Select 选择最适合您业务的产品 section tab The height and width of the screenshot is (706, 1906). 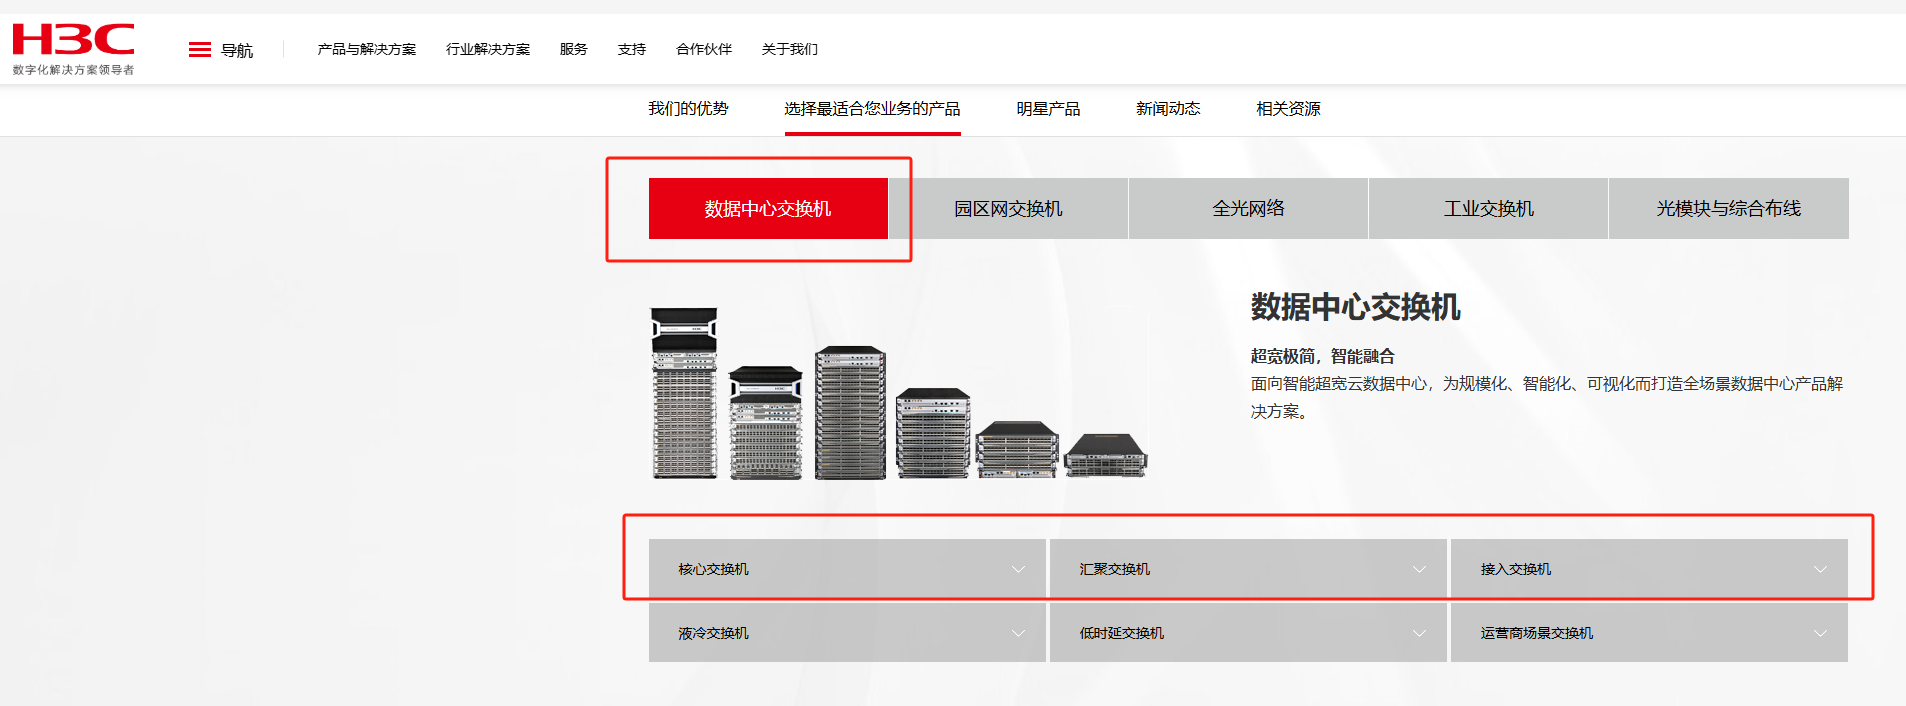[x=872, y=109]
